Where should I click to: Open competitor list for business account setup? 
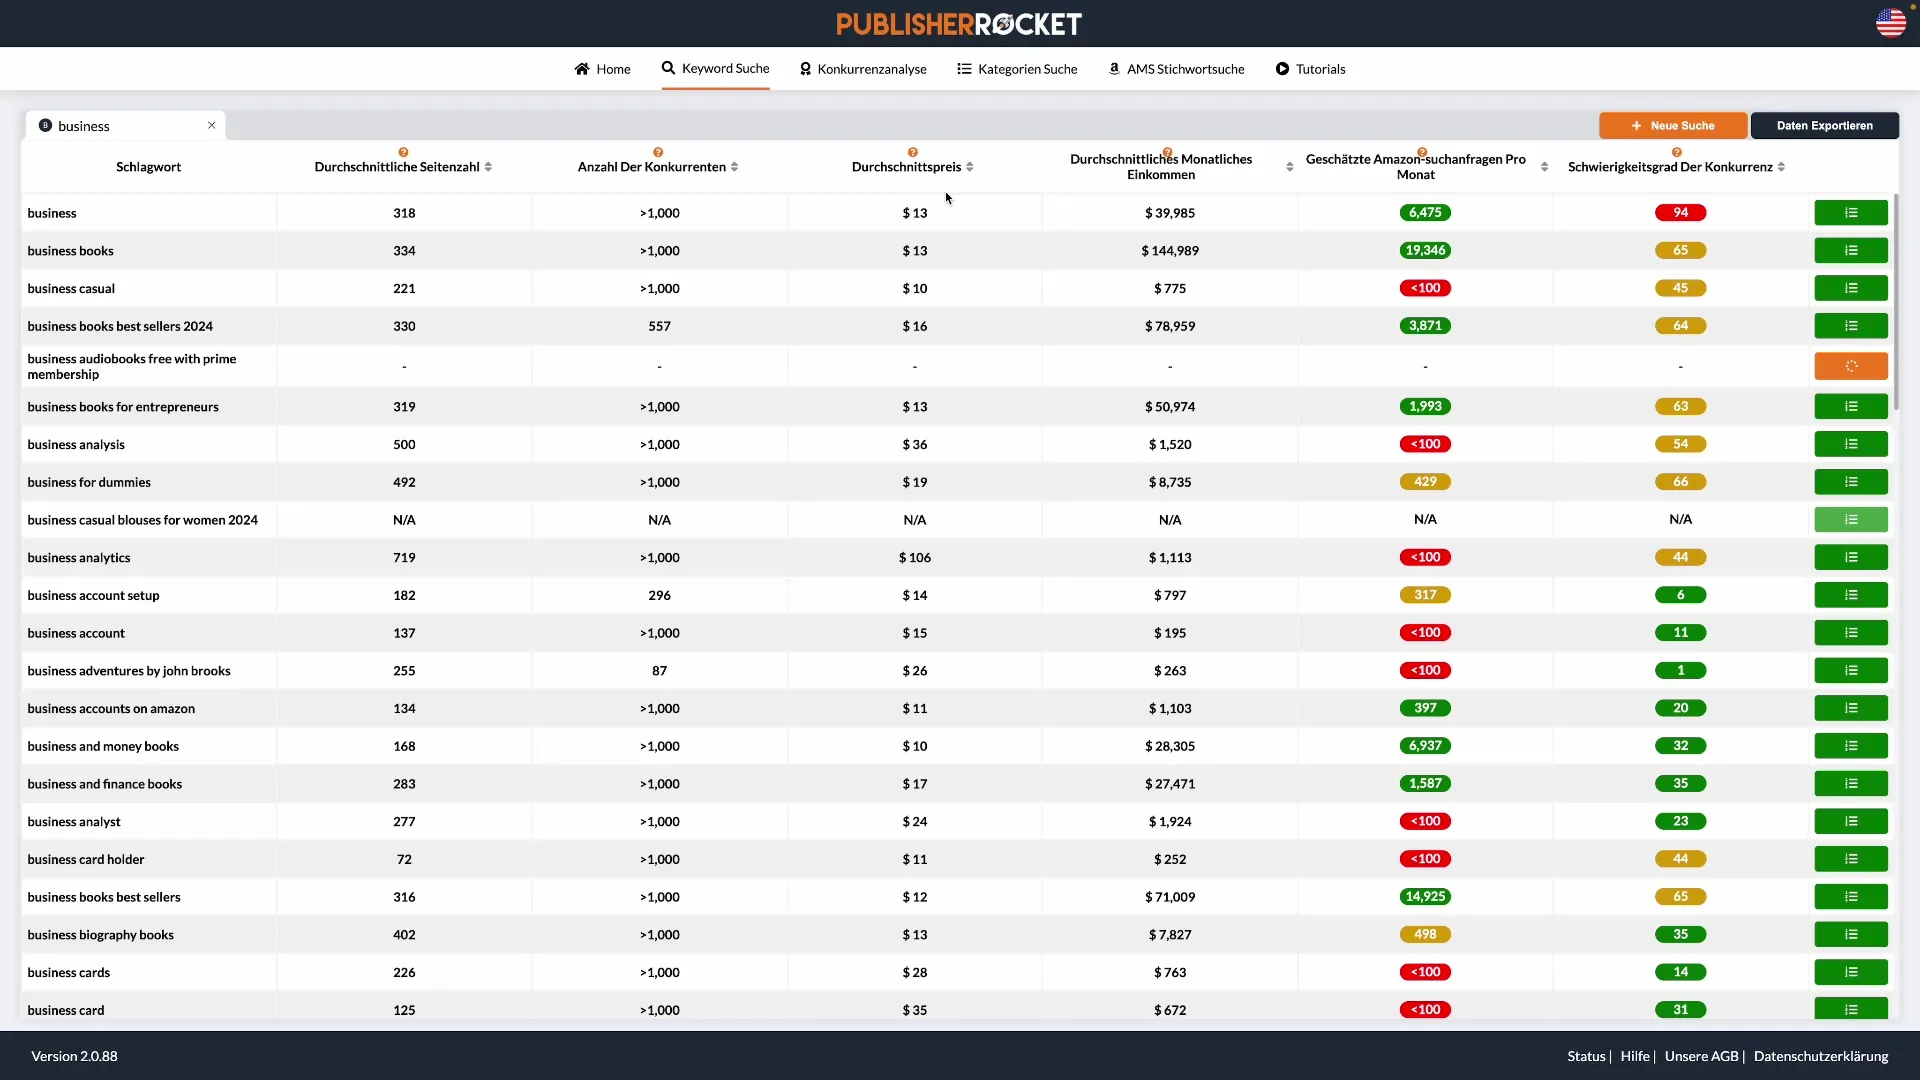(1850, 595)
